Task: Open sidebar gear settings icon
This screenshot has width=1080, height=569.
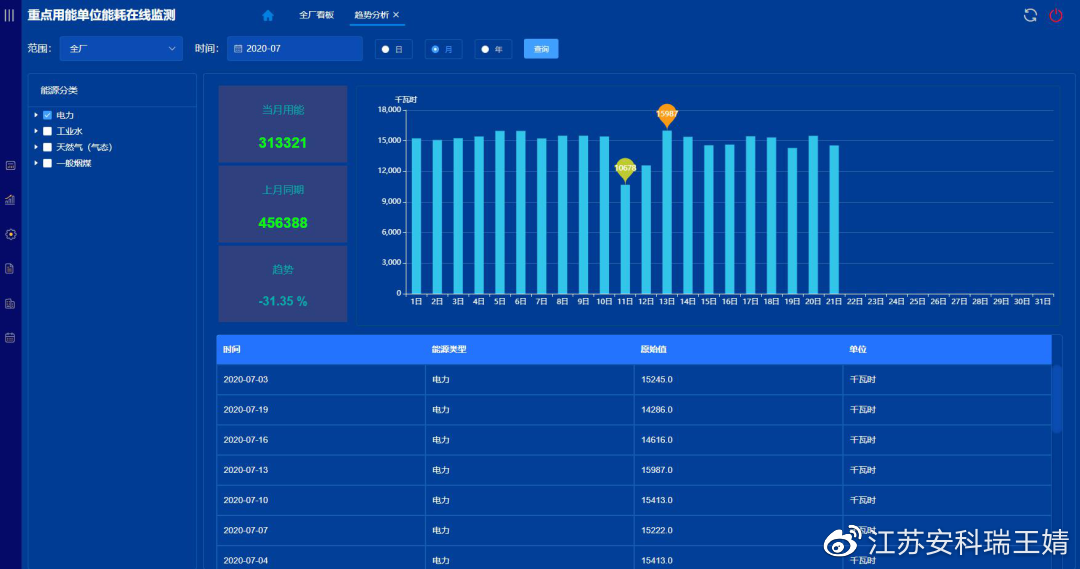Action: pos(10,234)
